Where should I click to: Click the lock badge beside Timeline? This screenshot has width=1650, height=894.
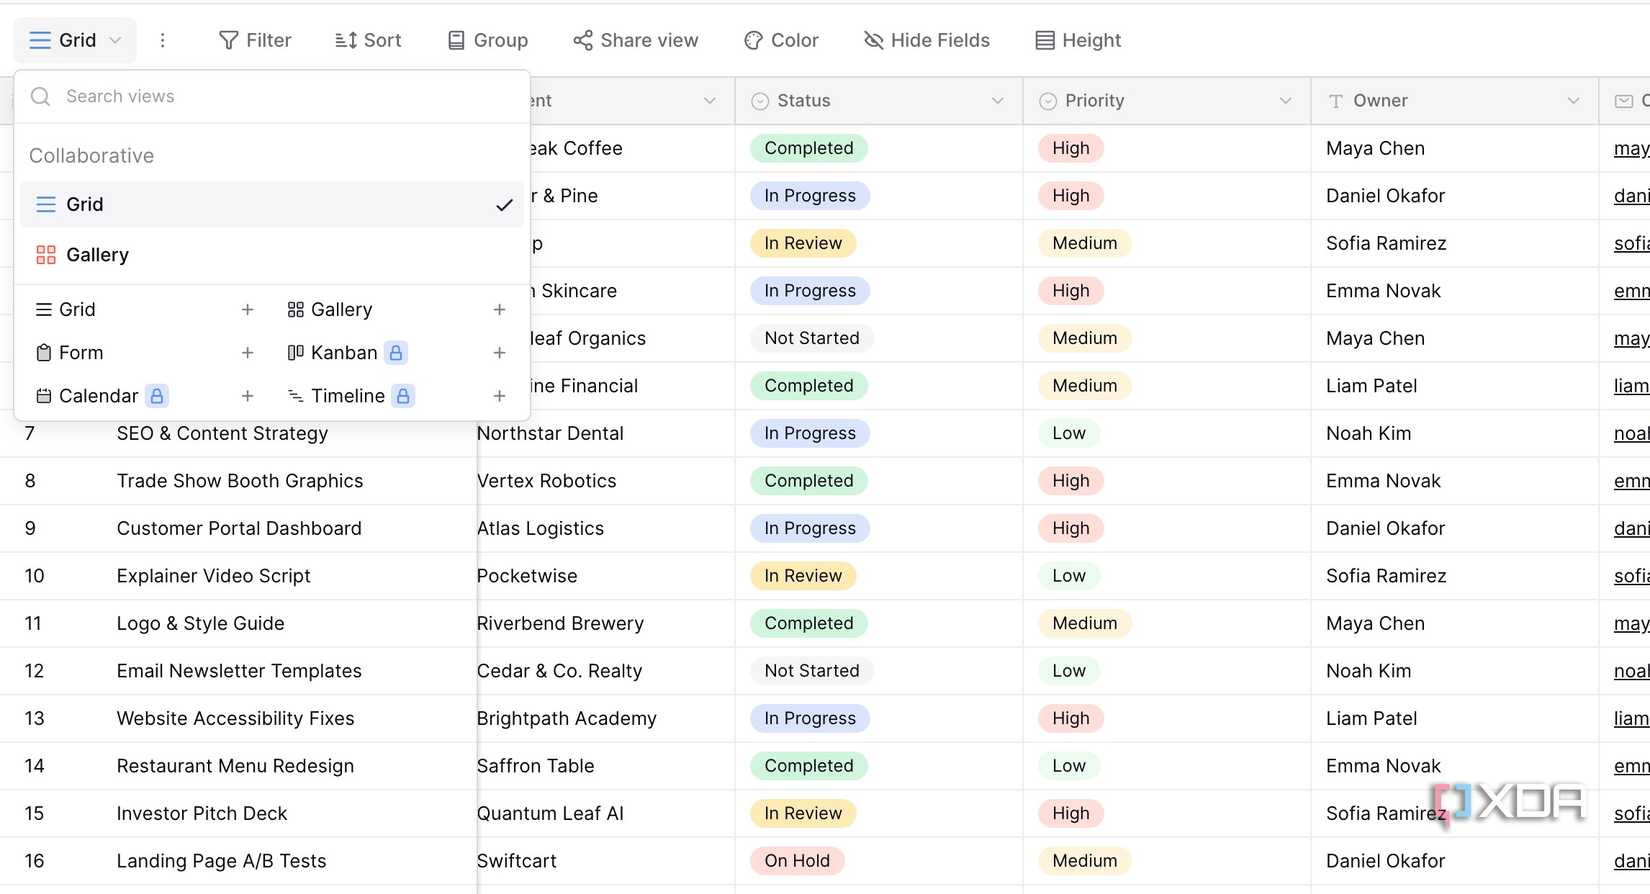pos(403,396)
